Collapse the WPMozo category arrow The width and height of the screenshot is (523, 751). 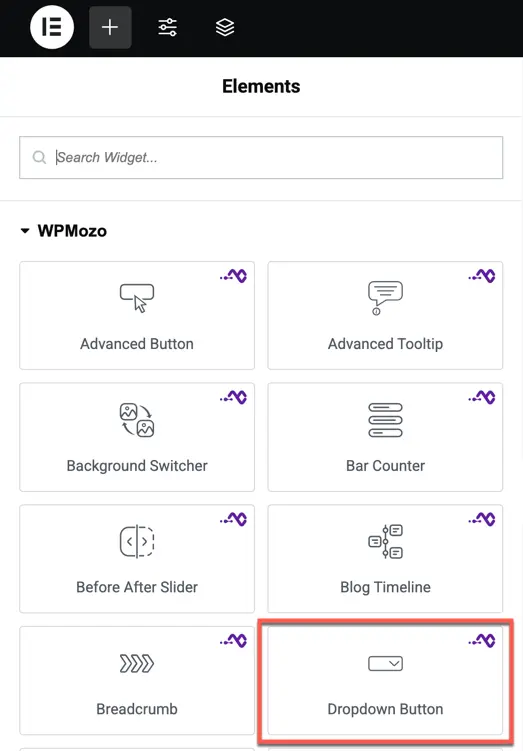(x=25, y=231)
